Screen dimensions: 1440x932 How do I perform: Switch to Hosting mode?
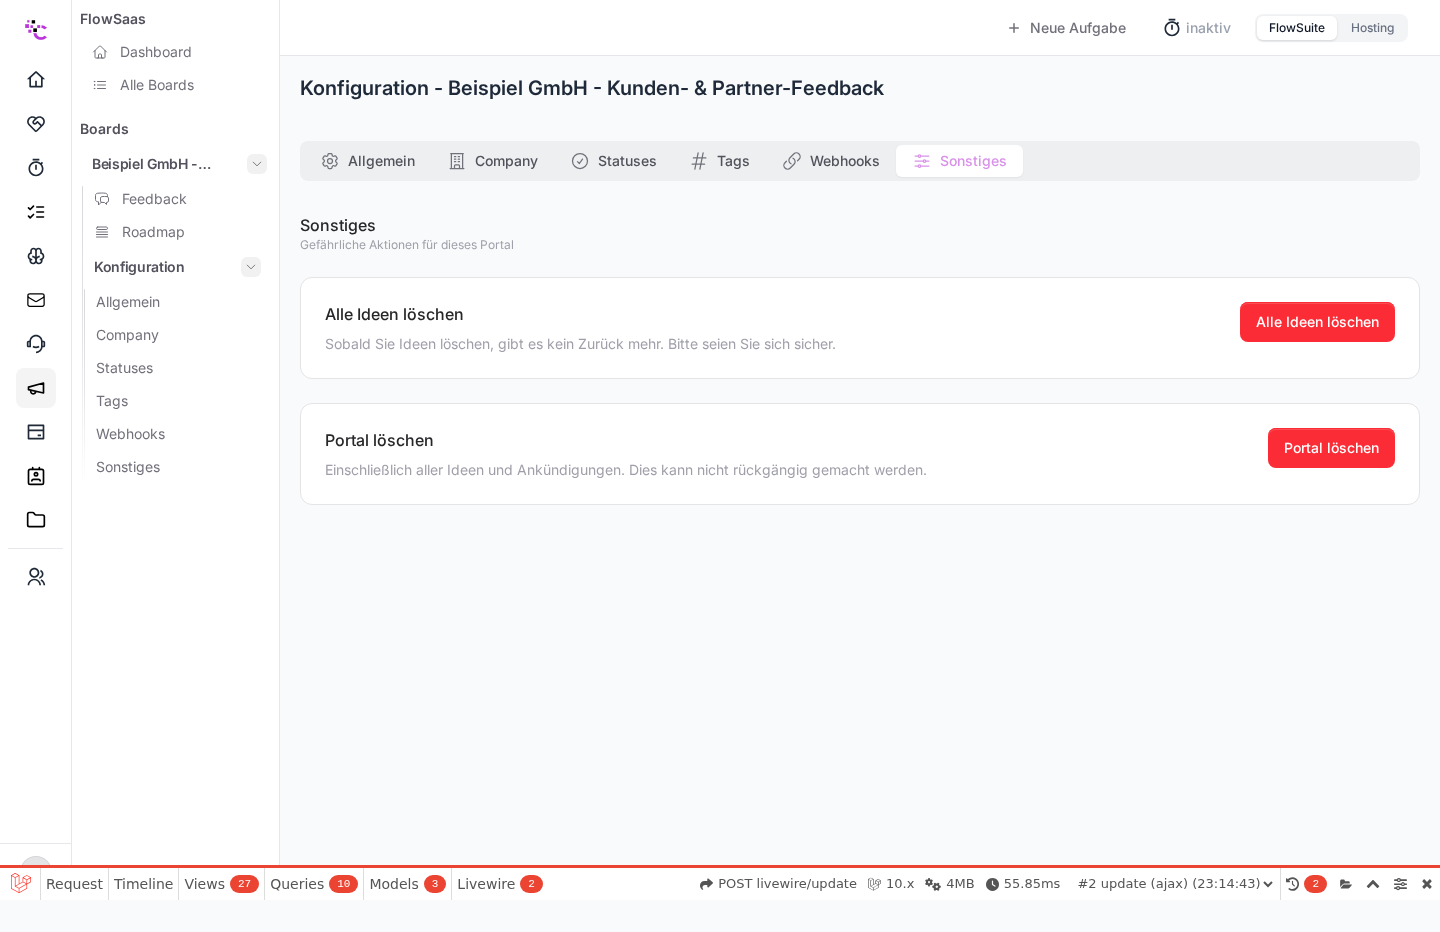1372,28
